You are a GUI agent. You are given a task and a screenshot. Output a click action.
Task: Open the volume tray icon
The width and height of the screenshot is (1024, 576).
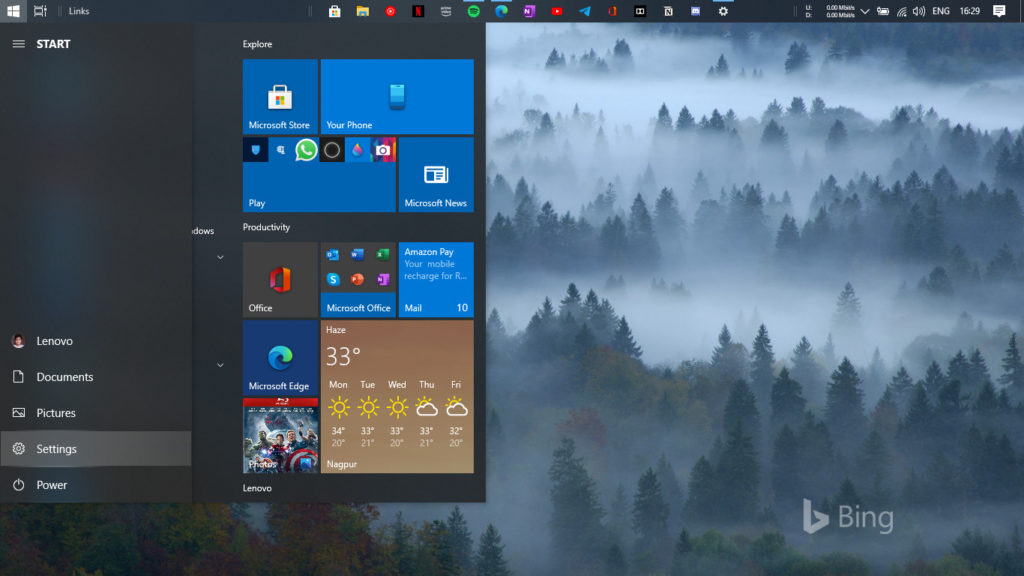[x=919, y=11]
